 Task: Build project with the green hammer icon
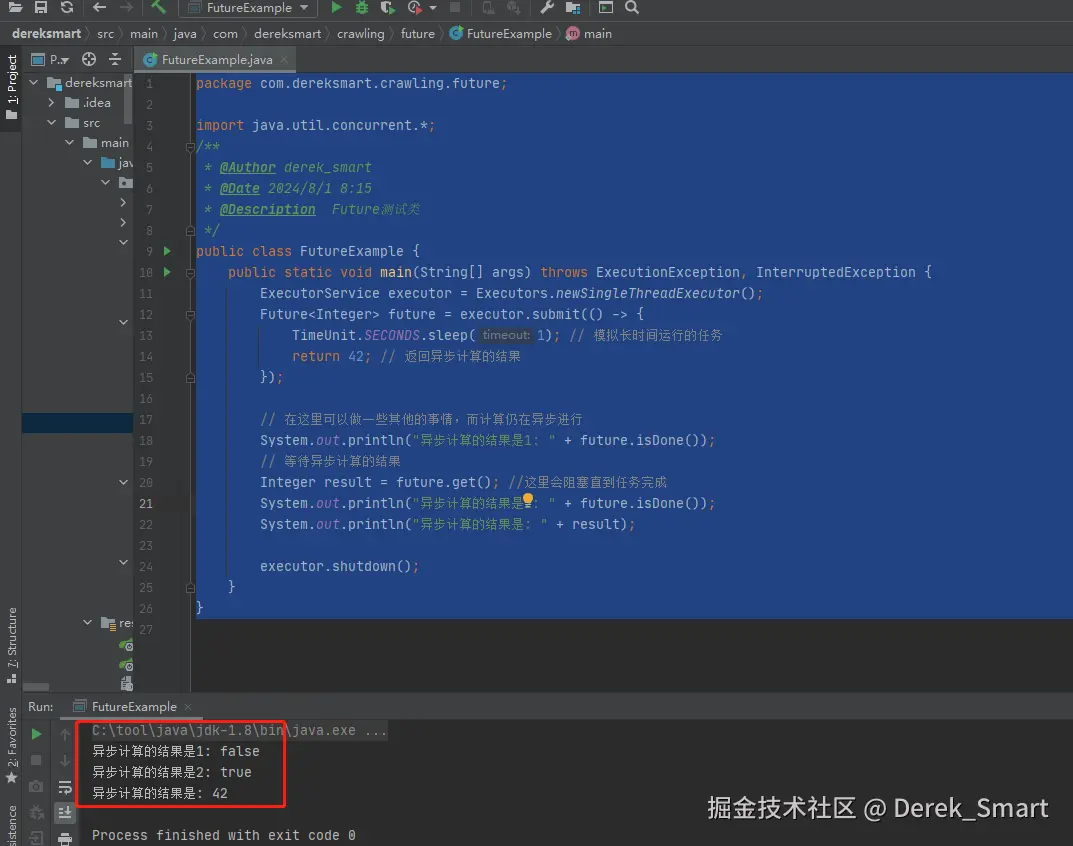159,8
